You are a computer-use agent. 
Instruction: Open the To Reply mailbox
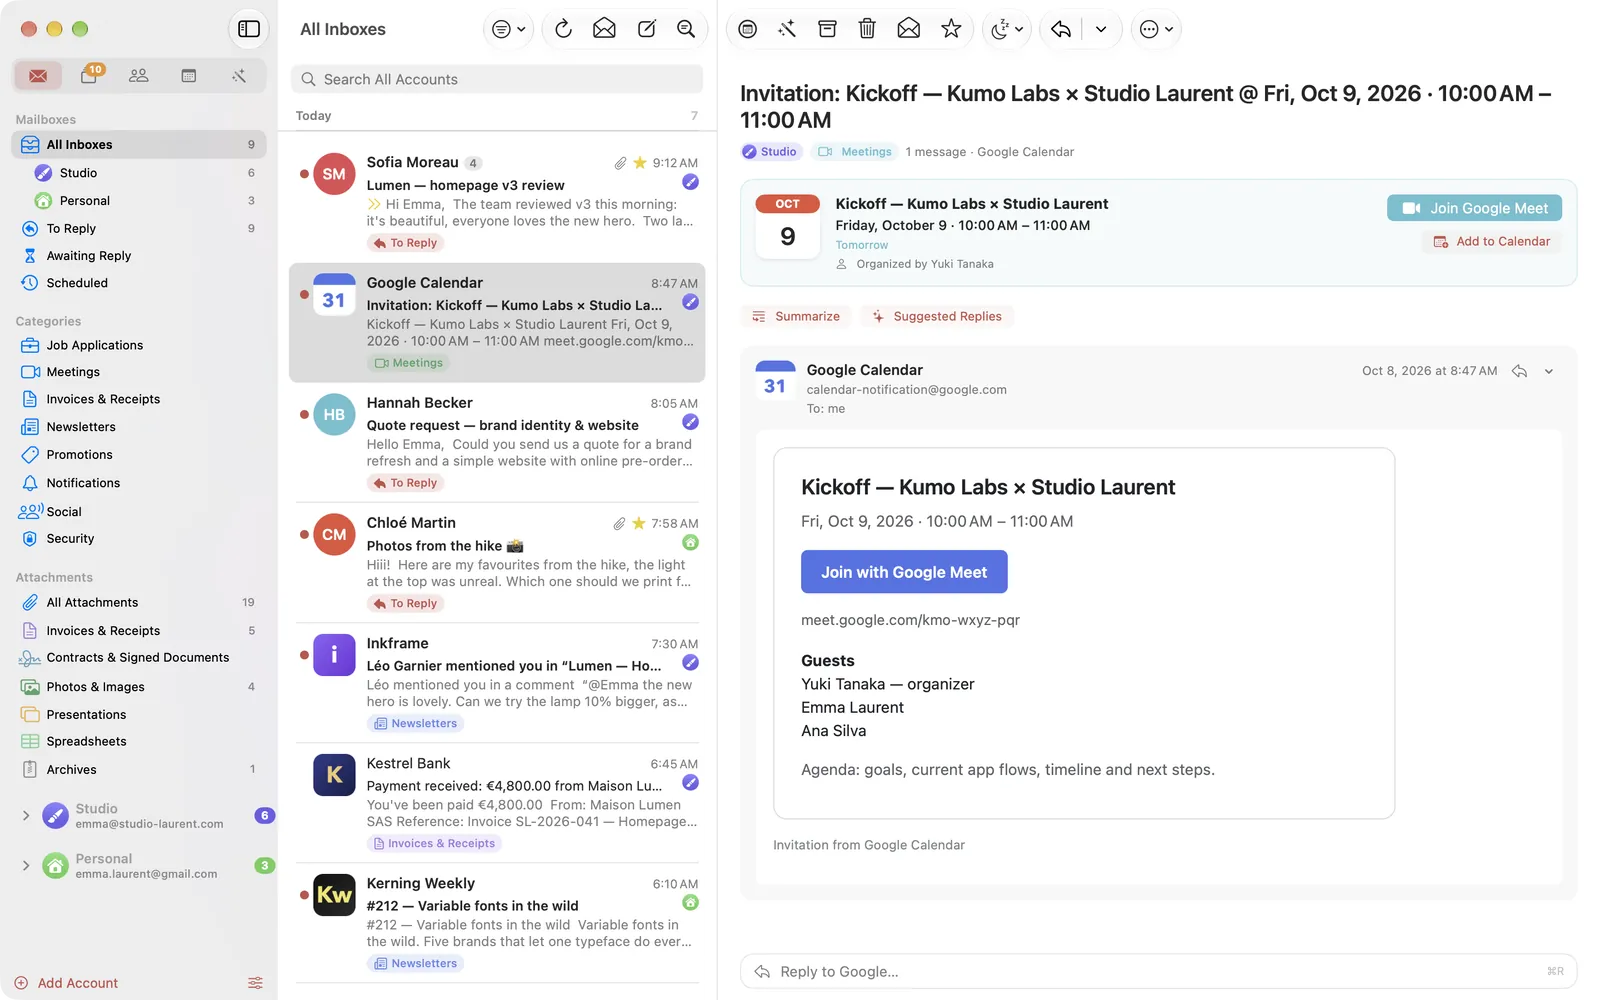[x=139, y=228]
